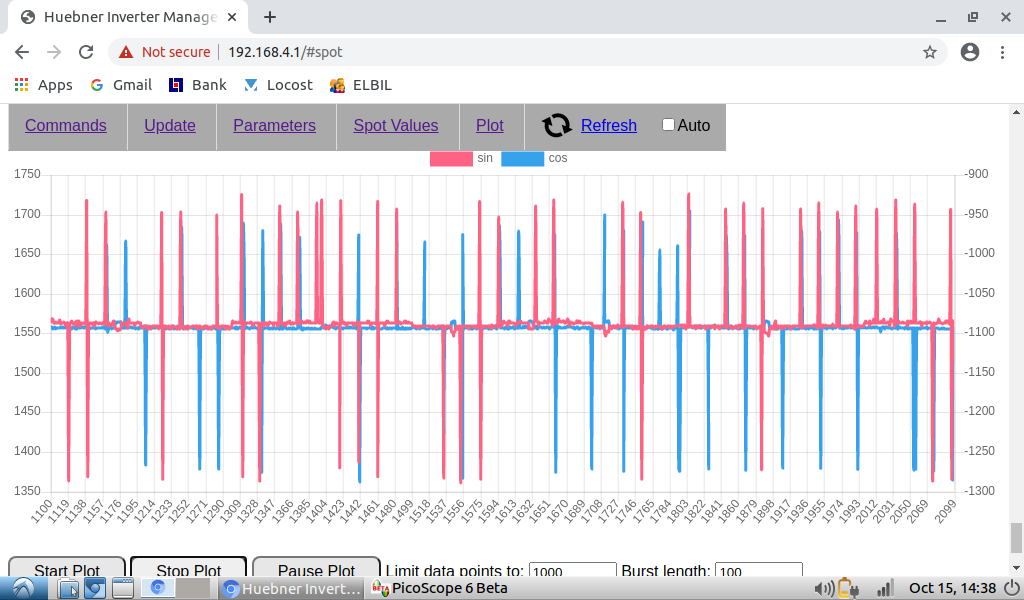Switch to the Spot Values tab
This screenshot has height=600, width=1024.
tap(395, 125)
